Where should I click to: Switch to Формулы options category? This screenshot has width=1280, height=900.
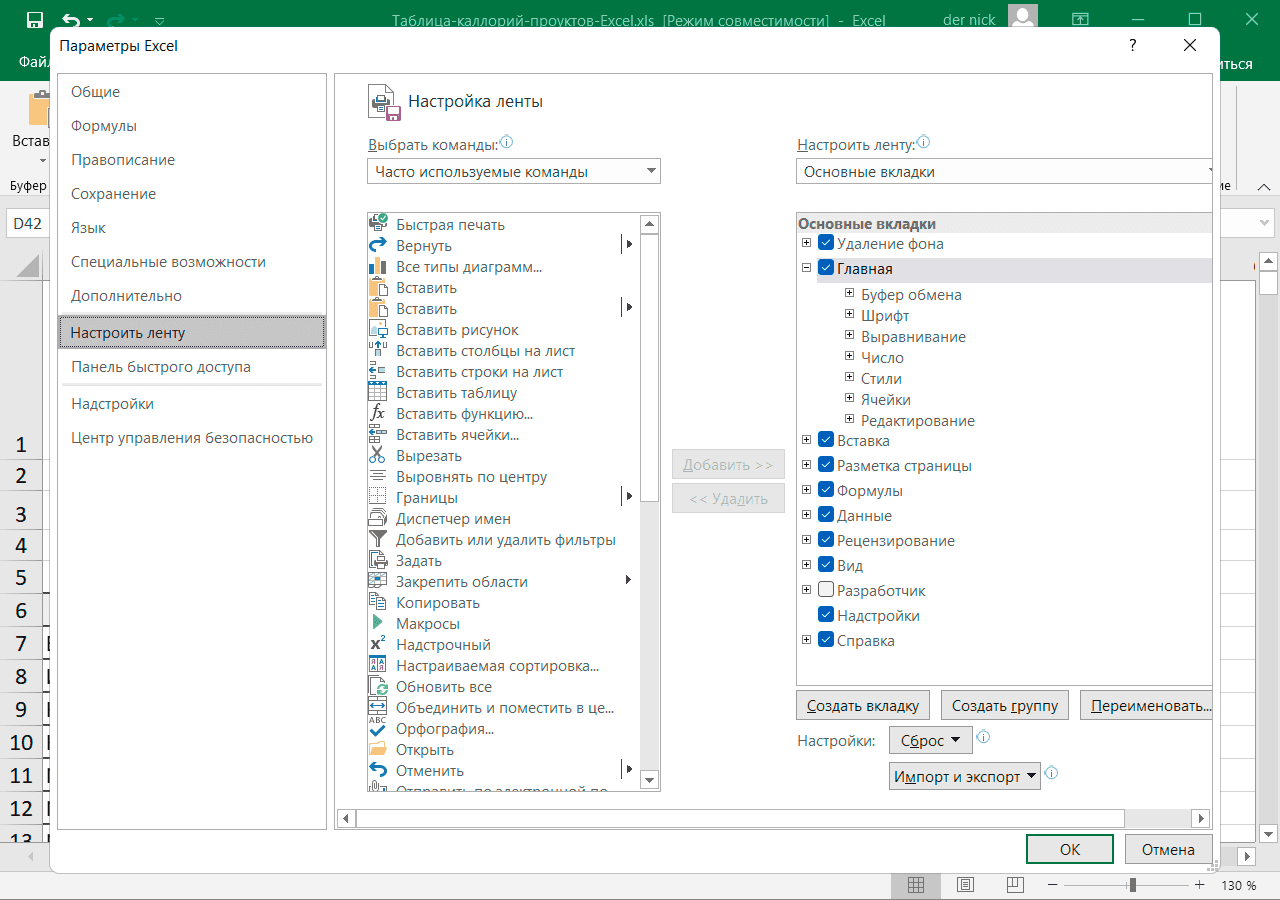191,126
